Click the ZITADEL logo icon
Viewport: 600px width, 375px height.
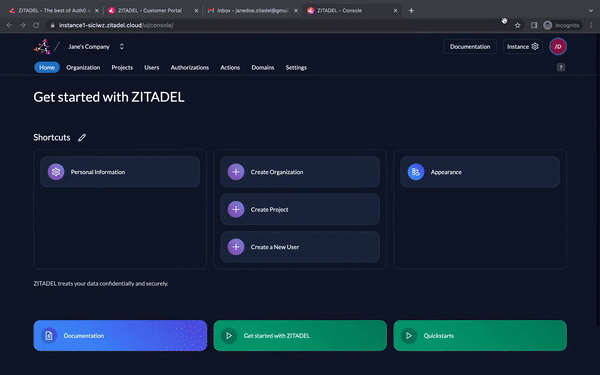pyautogui.click(x=42, y=47)
